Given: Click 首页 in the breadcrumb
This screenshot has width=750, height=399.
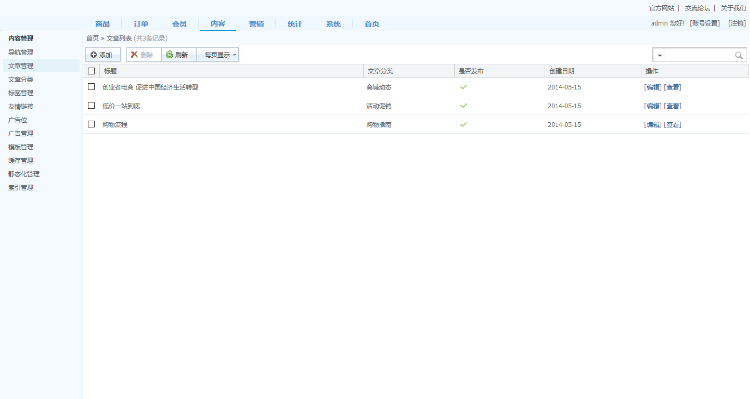Looking at the screenshot, I should click(92, 38).
